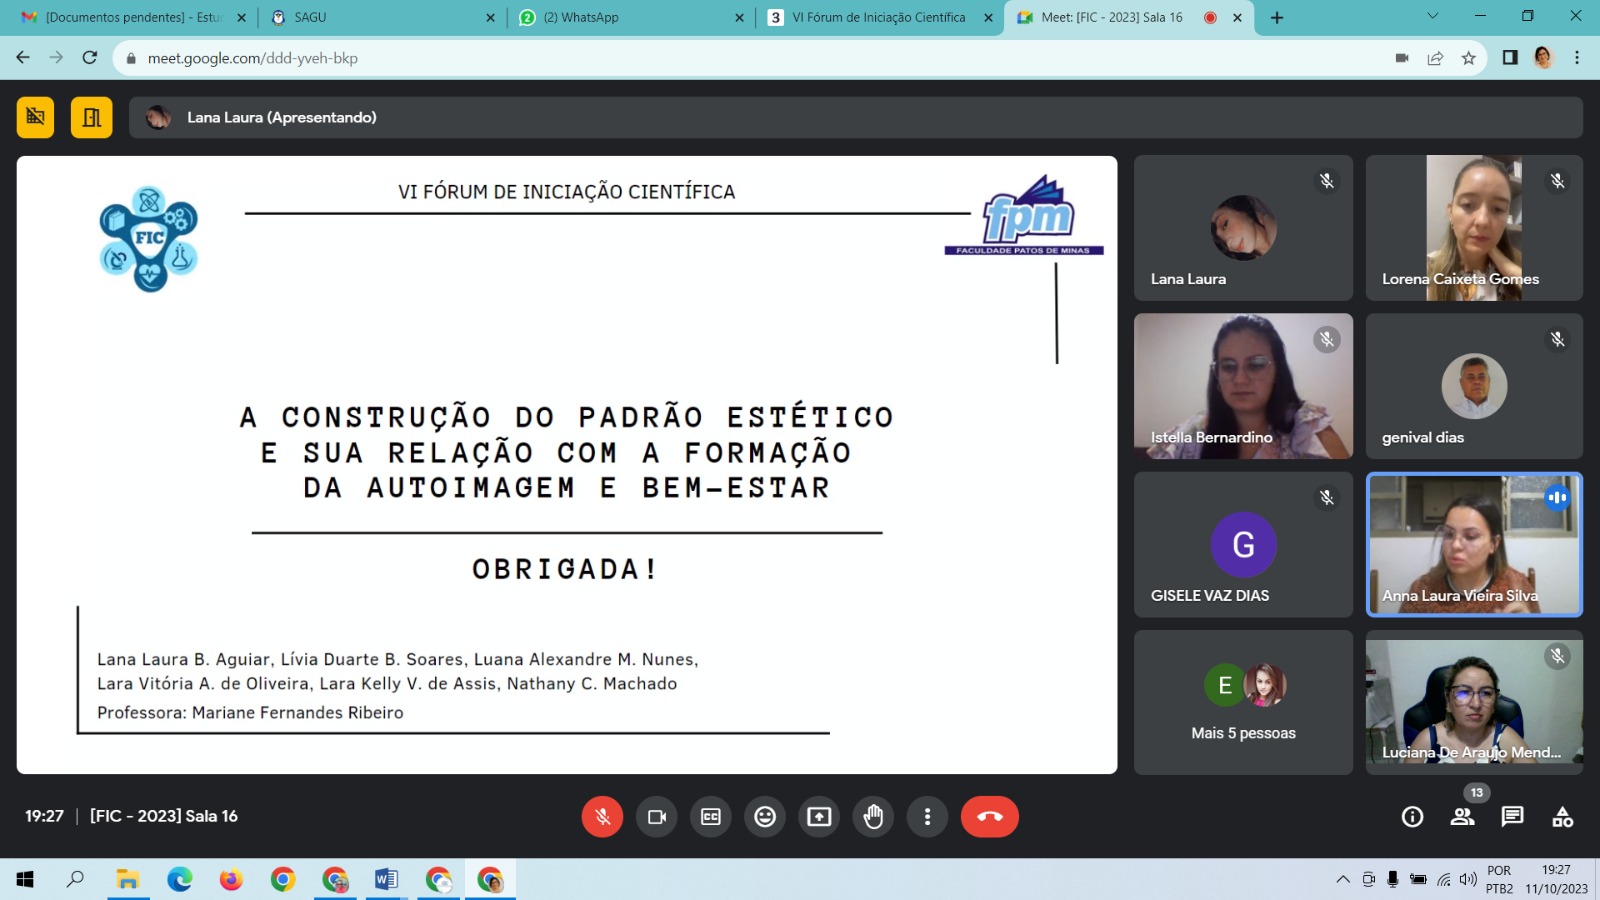Viewport: 1600px width, 900px height.
Task: Select Anna Laura Vieira Silva video tile
Action: tap(1474, 544)
